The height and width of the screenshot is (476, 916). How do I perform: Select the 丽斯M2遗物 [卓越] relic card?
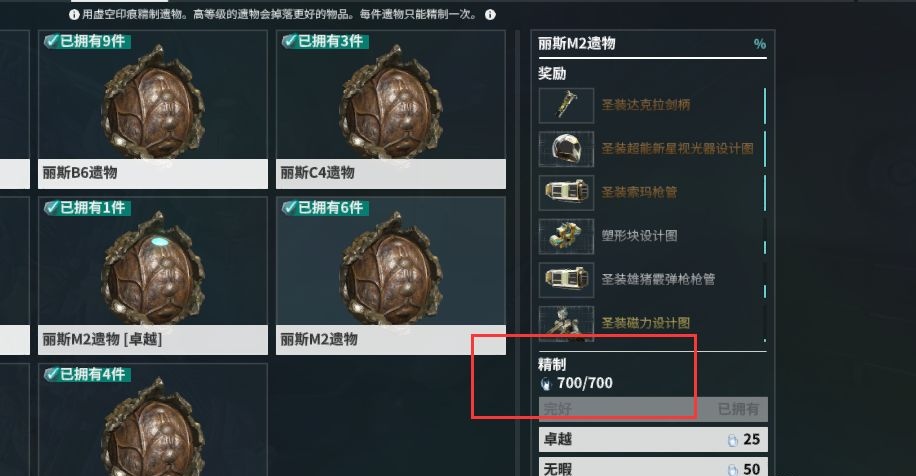pyautogui.click(x=153, y=276)
